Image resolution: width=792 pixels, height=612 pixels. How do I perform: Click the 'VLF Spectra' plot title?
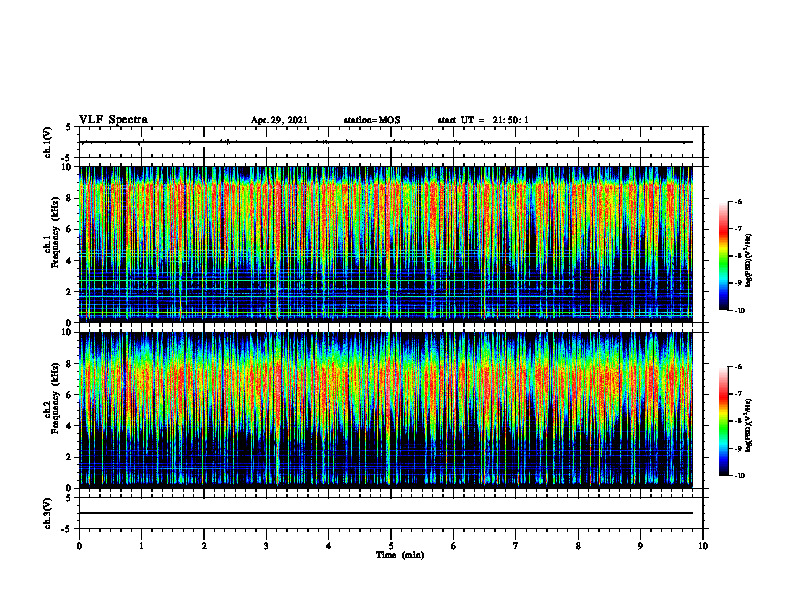[113, 120]
